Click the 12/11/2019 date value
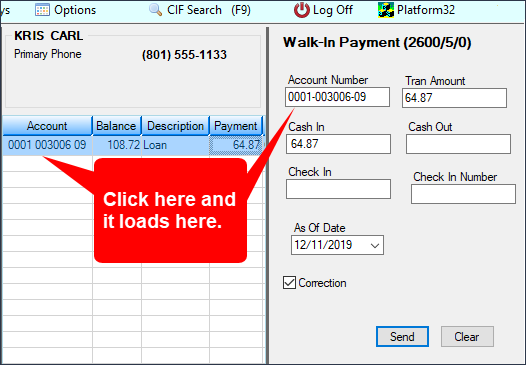Screen dimensions: 526x365 tap(323, 245)
